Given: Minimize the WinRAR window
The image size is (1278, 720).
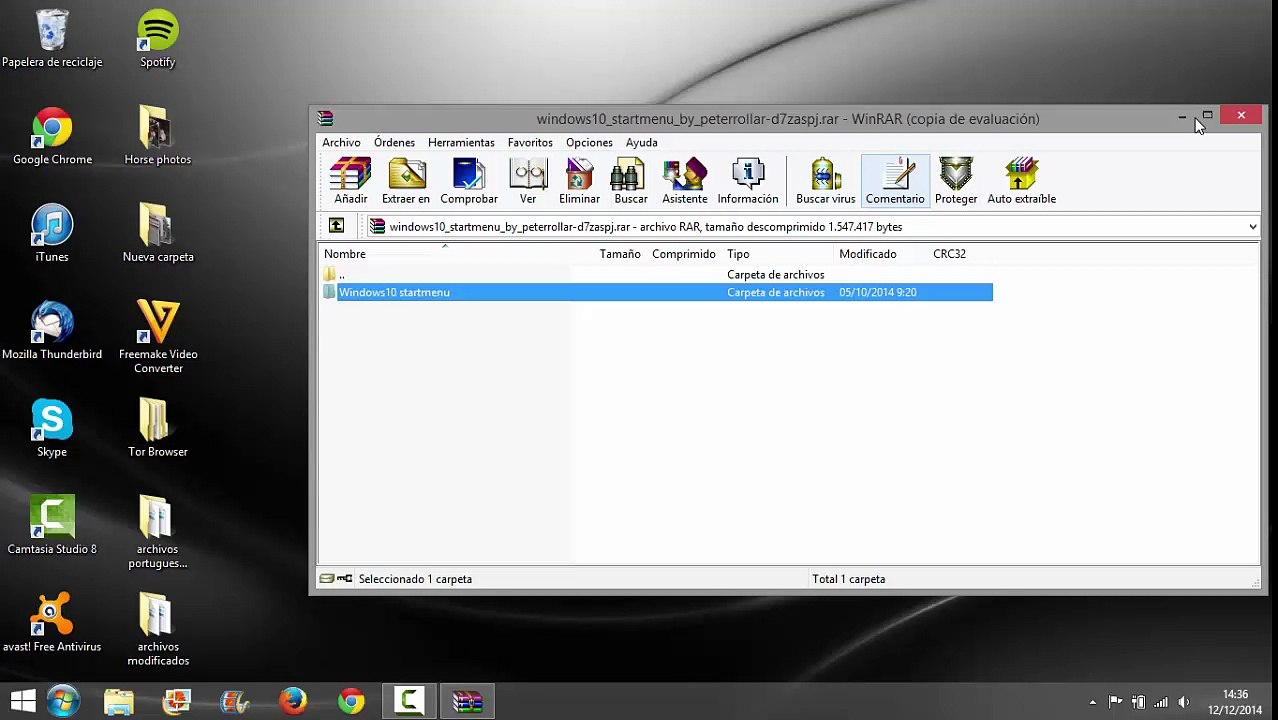Looking at the screenshot, I should tap(1182, 118).
